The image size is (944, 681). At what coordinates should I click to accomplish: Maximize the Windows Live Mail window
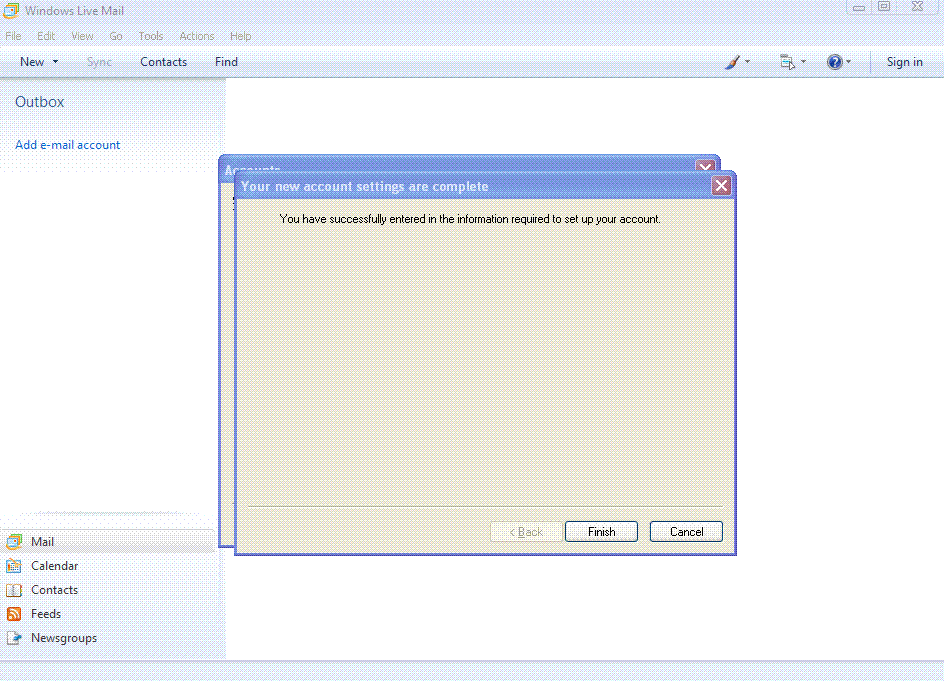click(884, 7)
